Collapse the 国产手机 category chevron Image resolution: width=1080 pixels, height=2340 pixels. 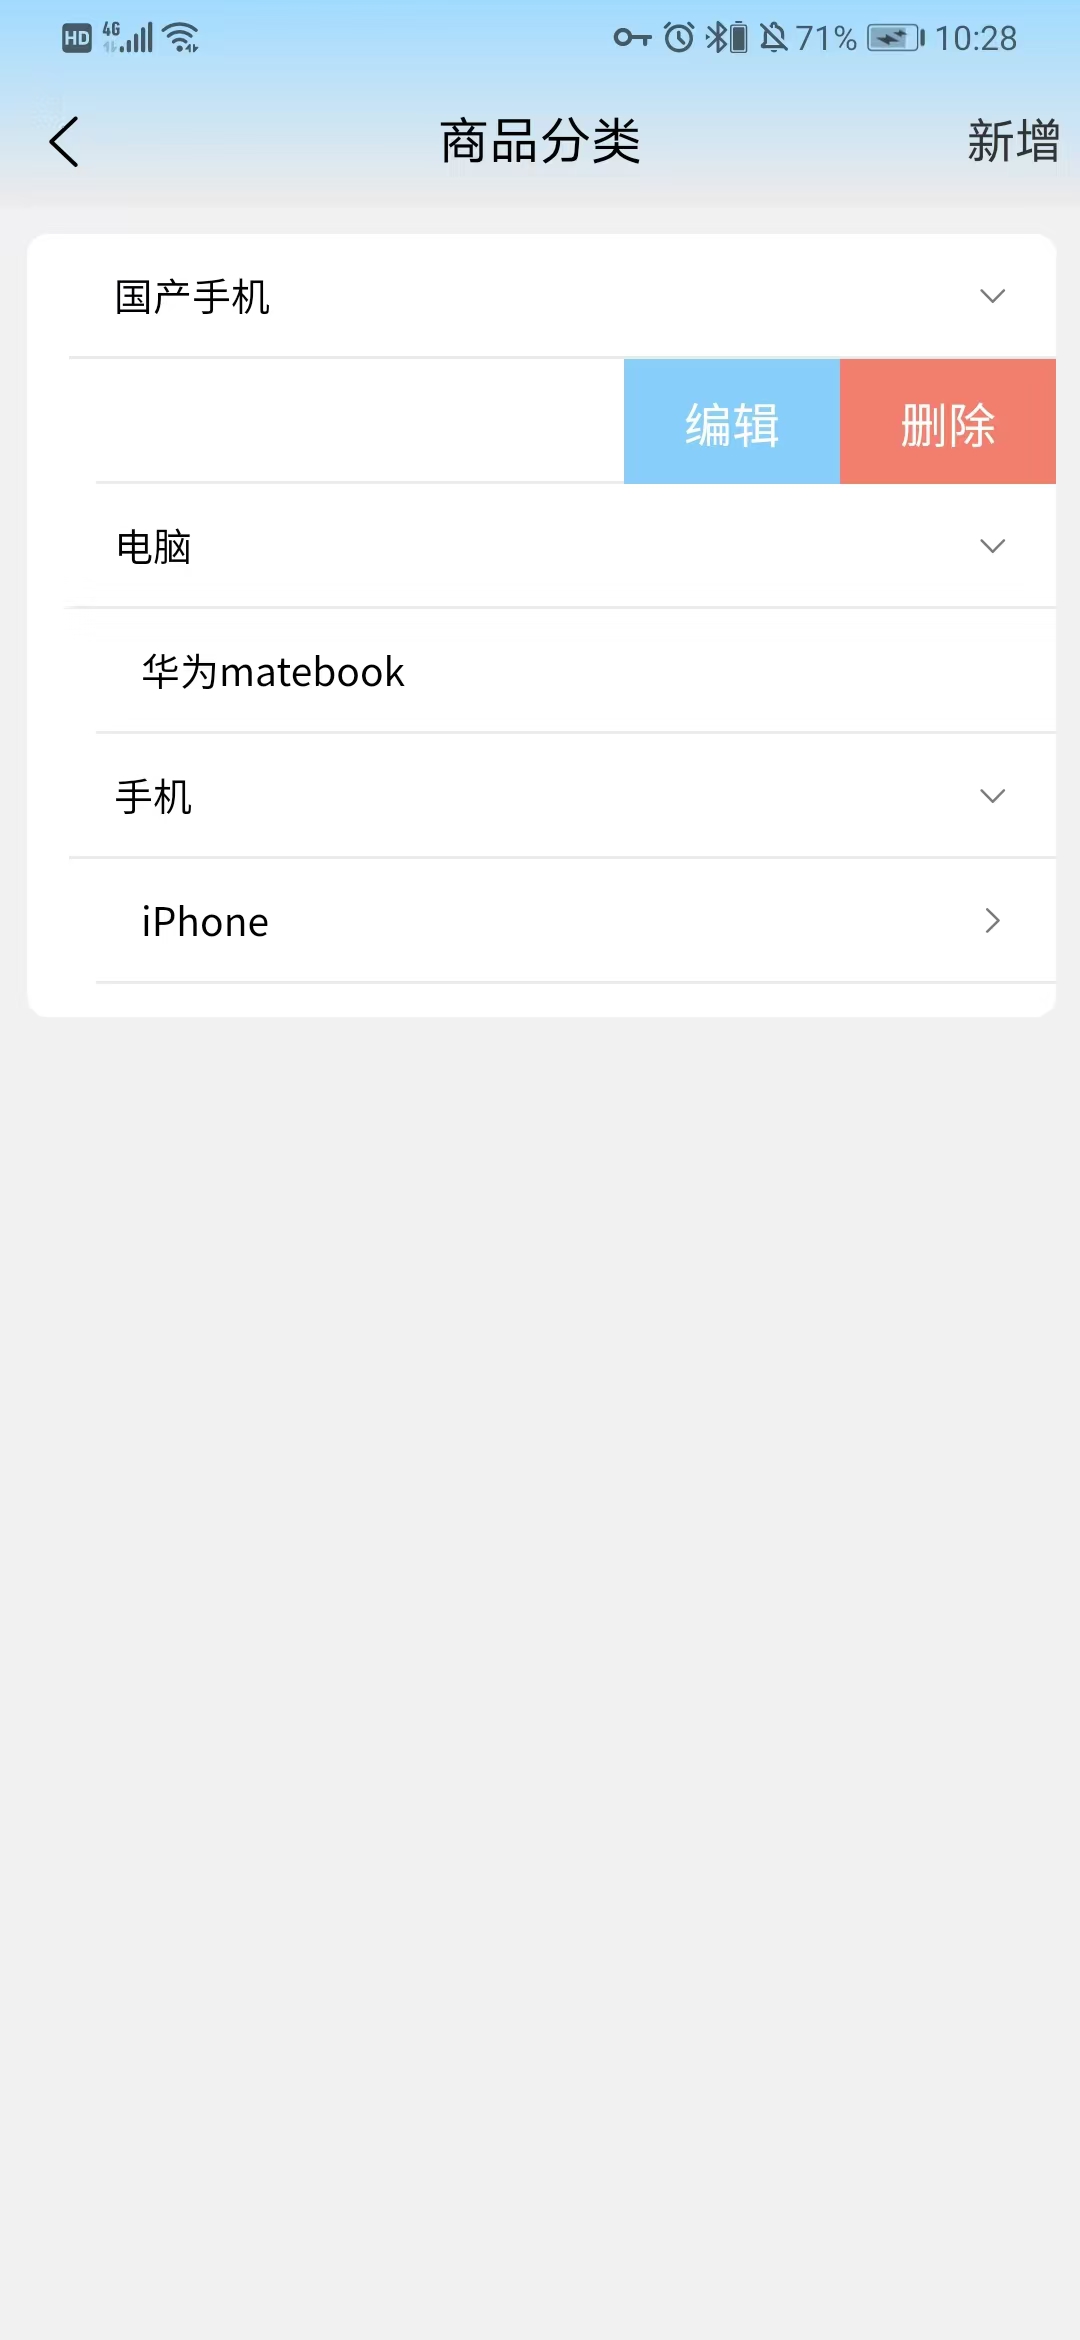point(992,296)
